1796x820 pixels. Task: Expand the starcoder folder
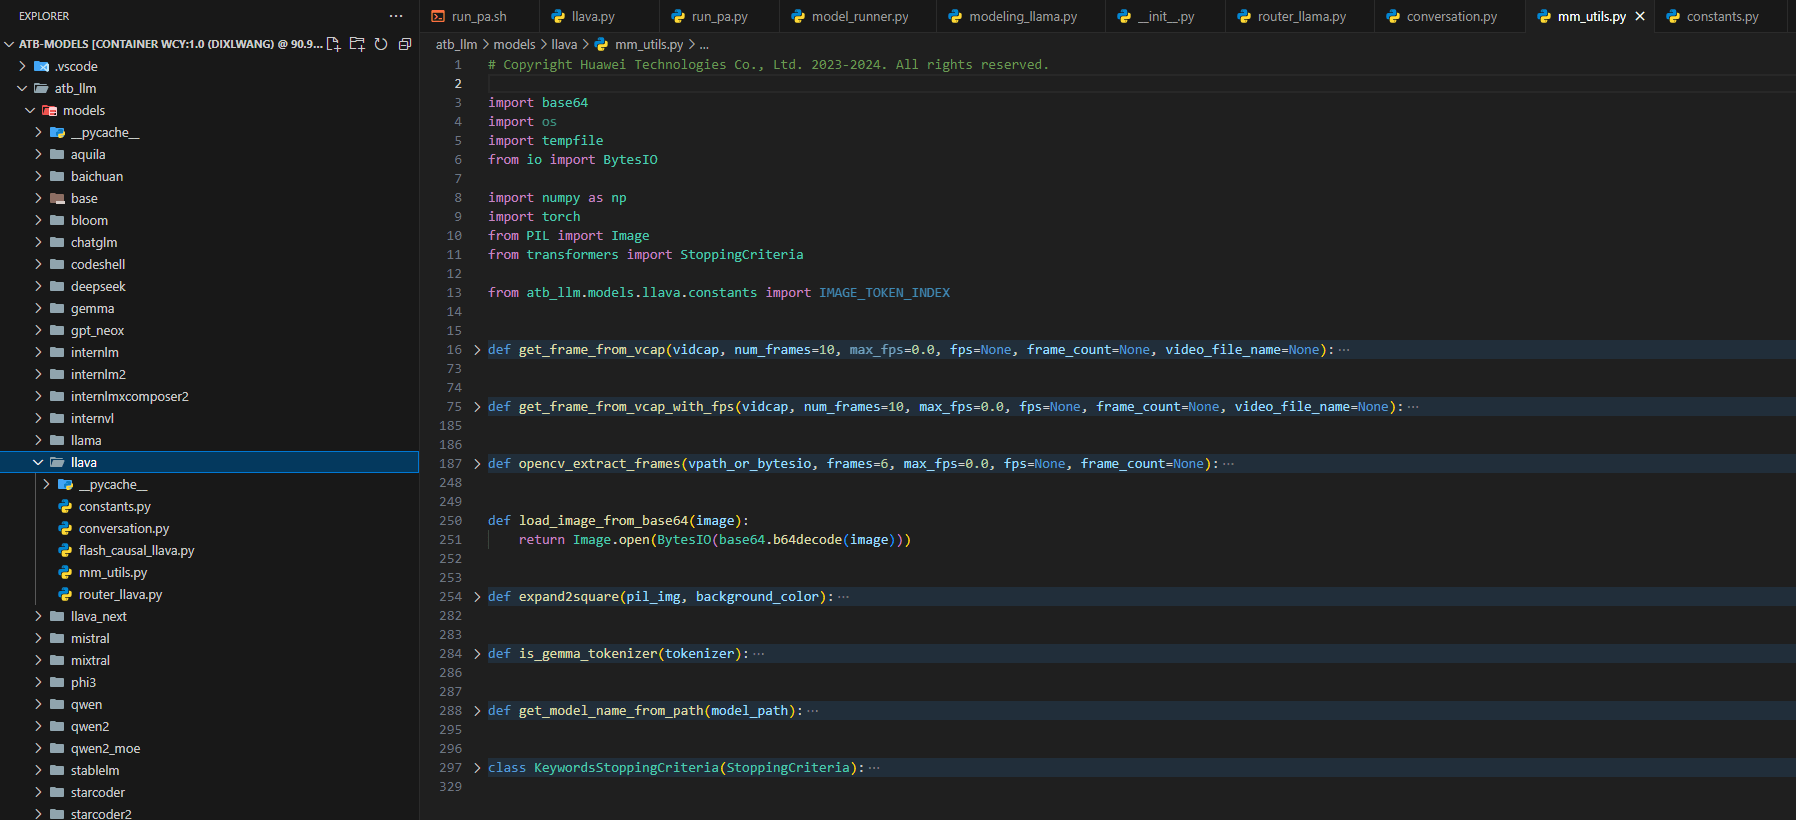tap(38, 792)
